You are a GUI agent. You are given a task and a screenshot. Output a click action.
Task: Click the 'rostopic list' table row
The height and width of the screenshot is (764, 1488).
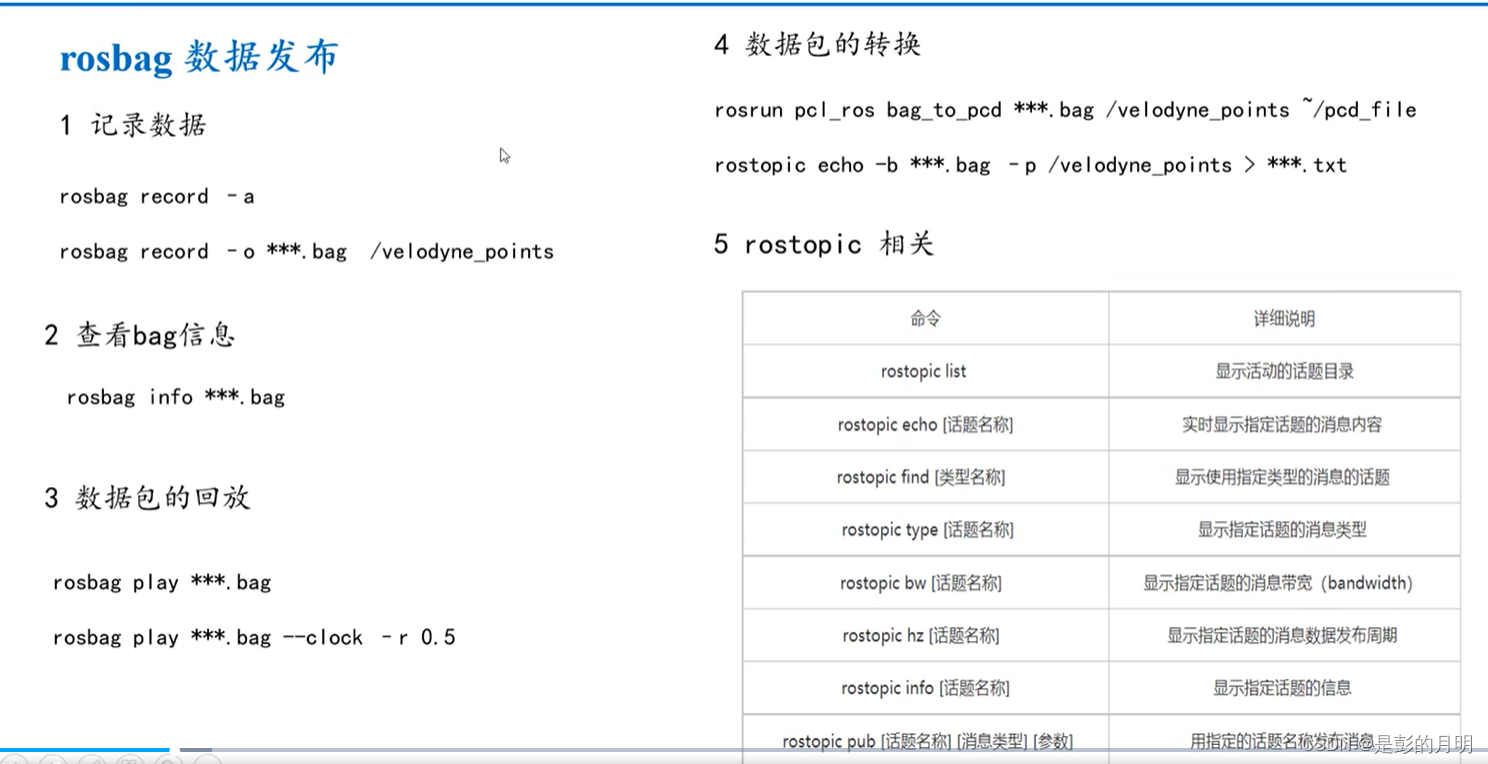[x=923, y=371]
